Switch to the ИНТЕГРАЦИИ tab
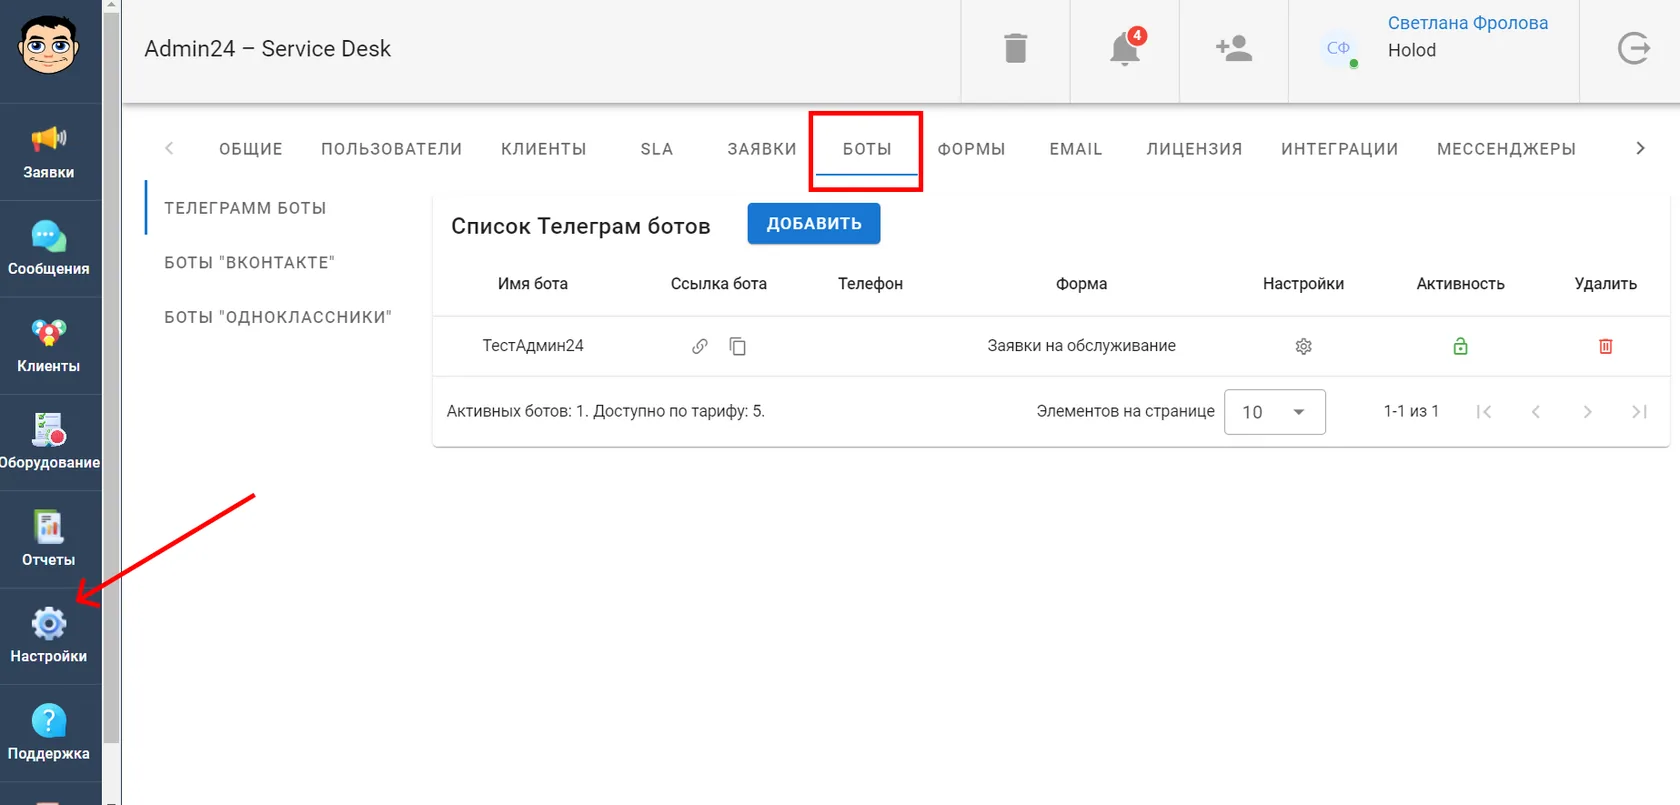This screenshot has height=805, width=1680. coord(1339,149)
